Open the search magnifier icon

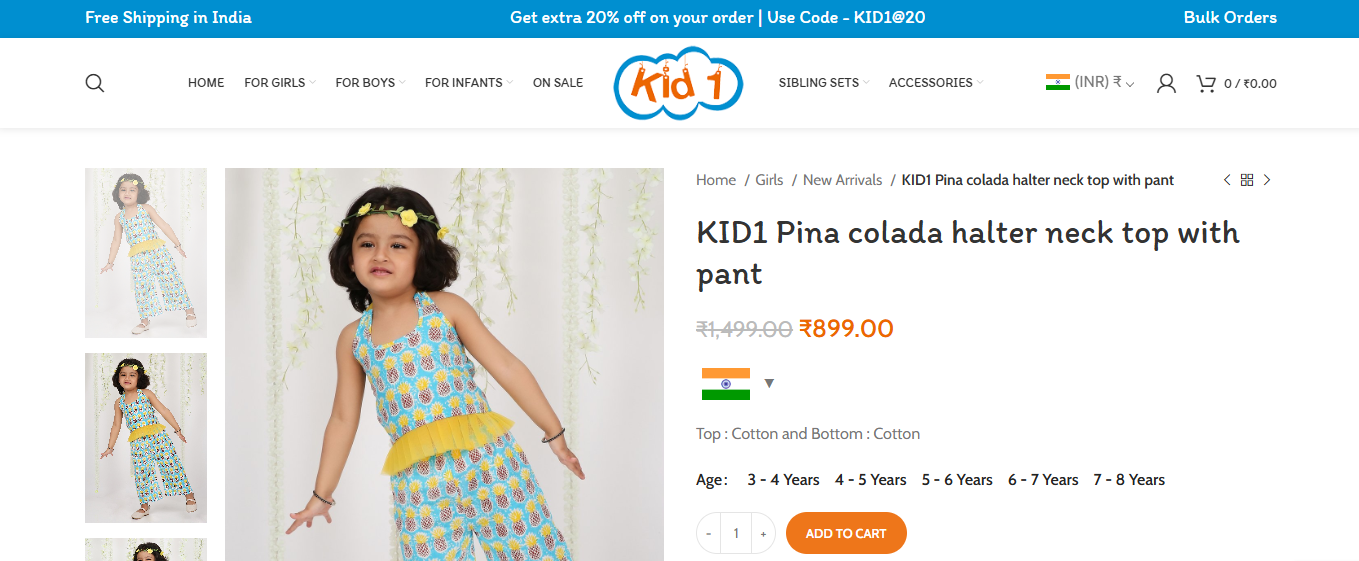click(x=95, y=83)
